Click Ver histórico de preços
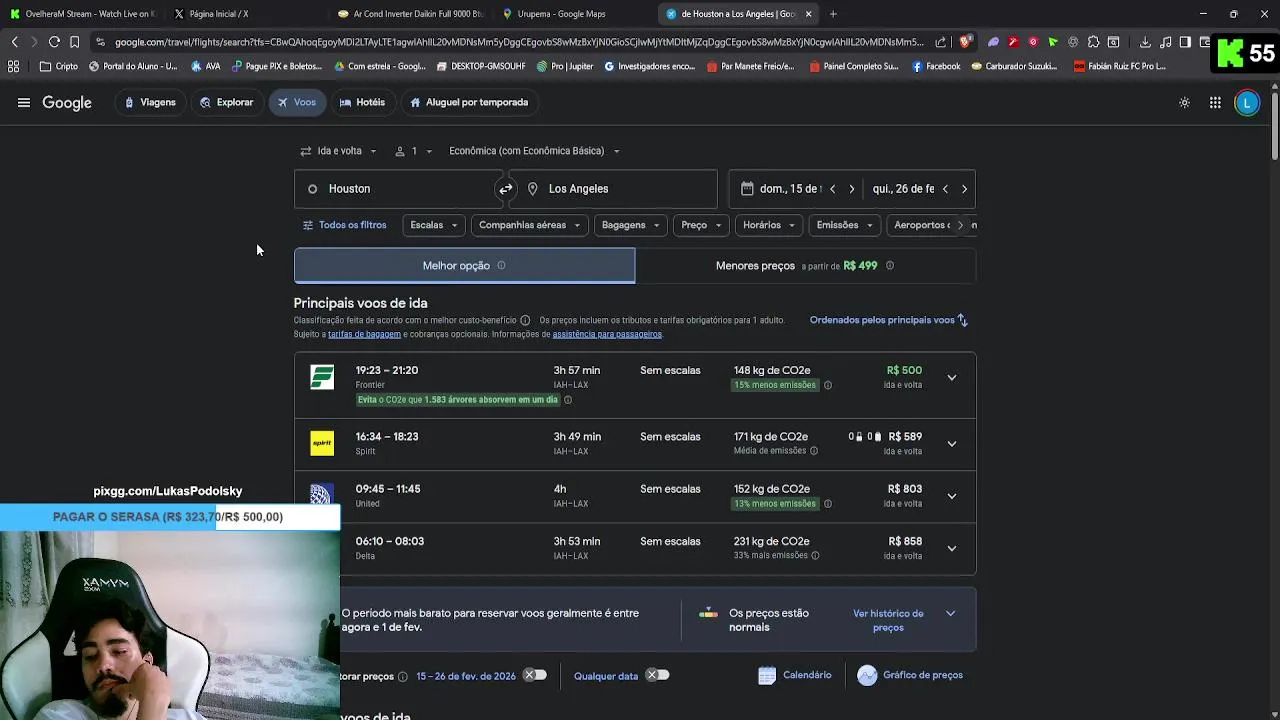 pyautogui.click(x=888, y=620)
